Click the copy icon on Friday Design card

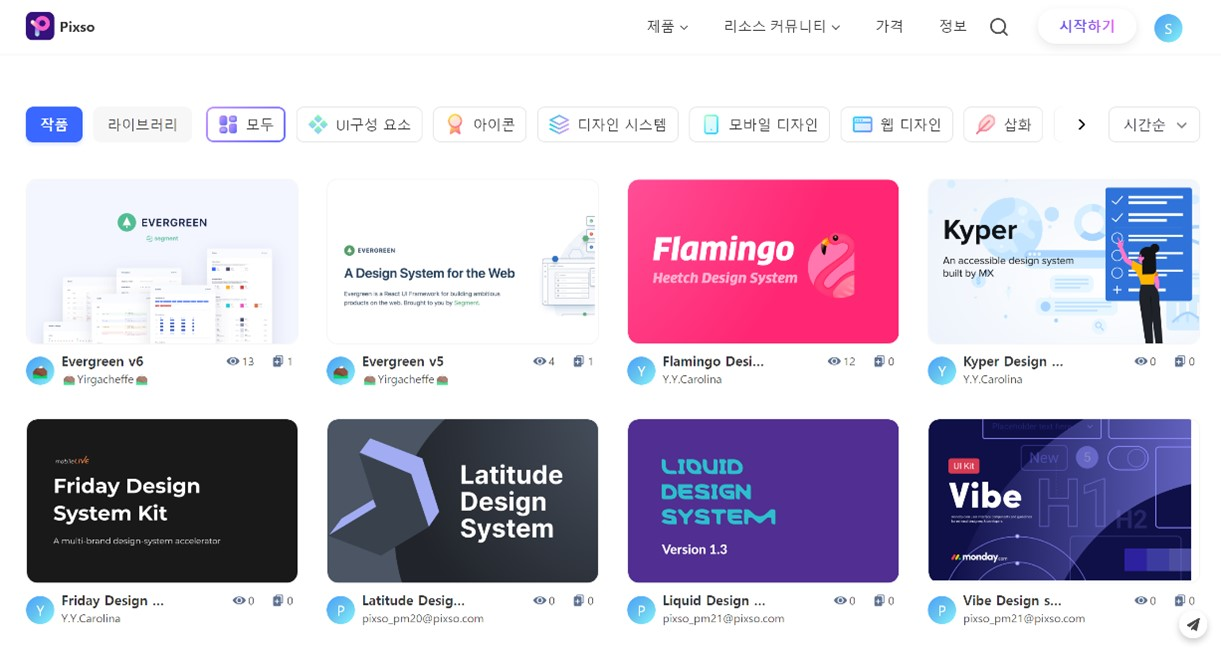(x=278, y=601)
